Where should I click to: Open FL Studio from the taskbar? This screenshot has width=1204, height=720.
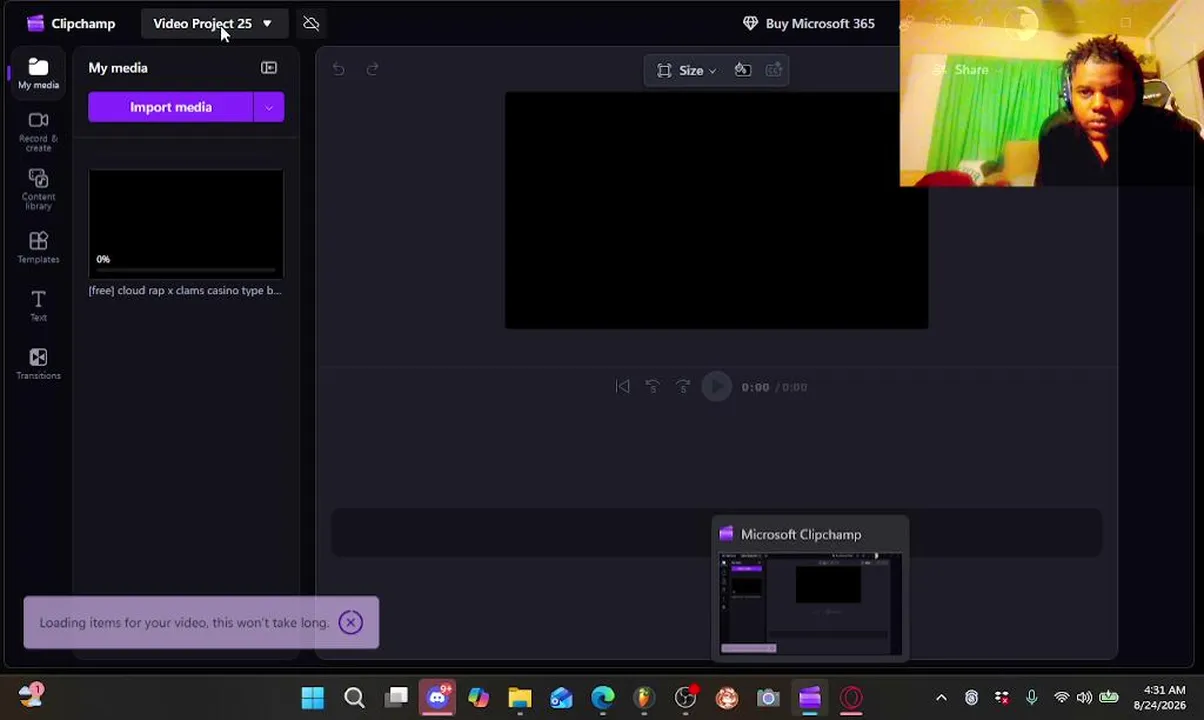point(643,698)
